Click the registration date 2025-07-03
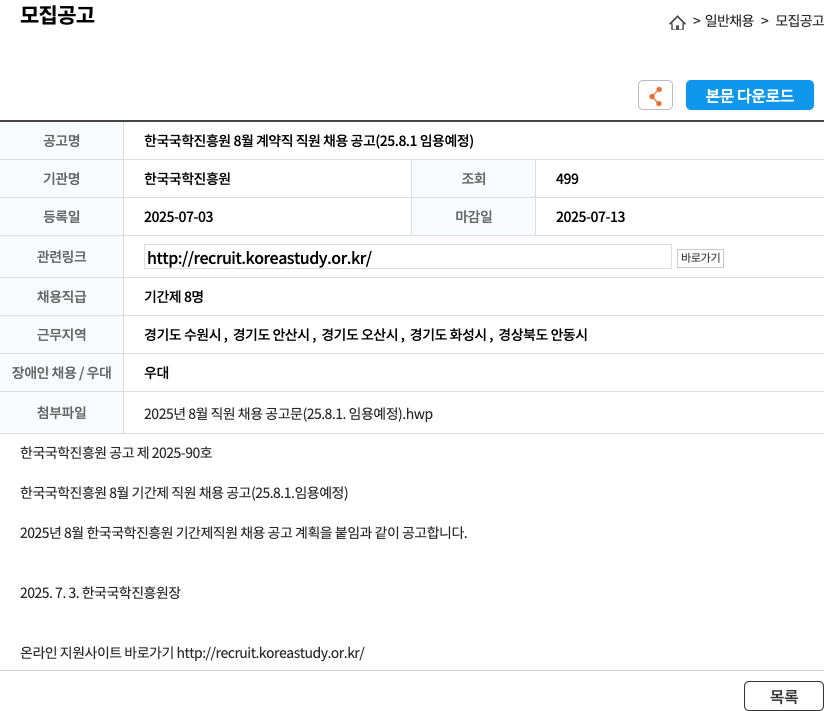 (x=179, y=217)
